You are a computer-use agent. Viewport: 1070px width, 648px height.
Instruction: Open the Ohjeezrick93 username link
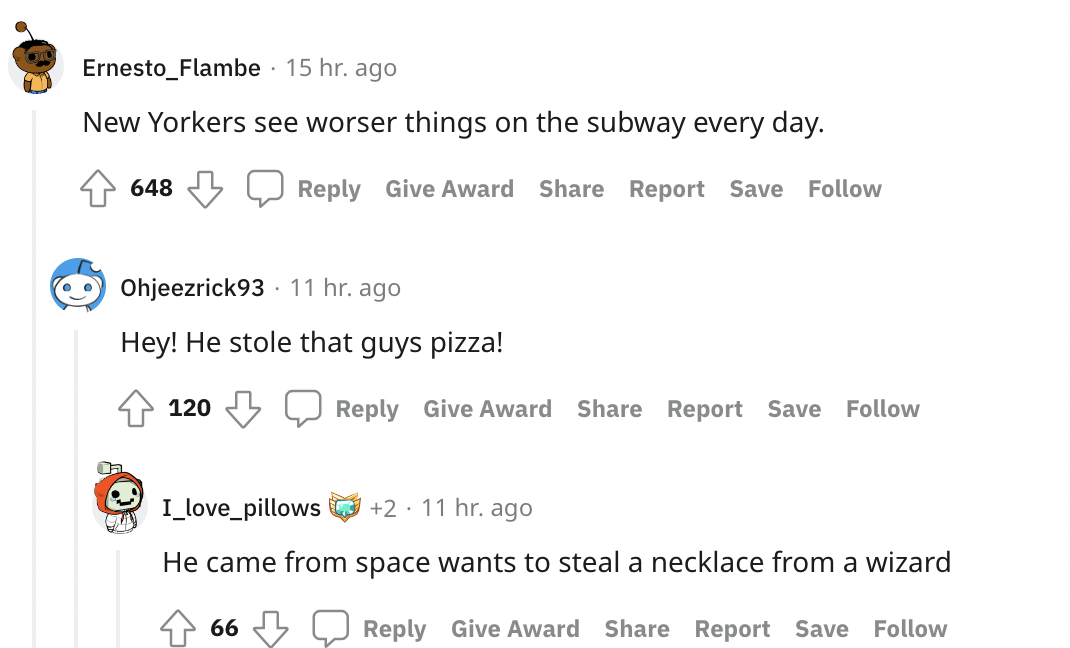(192, 288)
